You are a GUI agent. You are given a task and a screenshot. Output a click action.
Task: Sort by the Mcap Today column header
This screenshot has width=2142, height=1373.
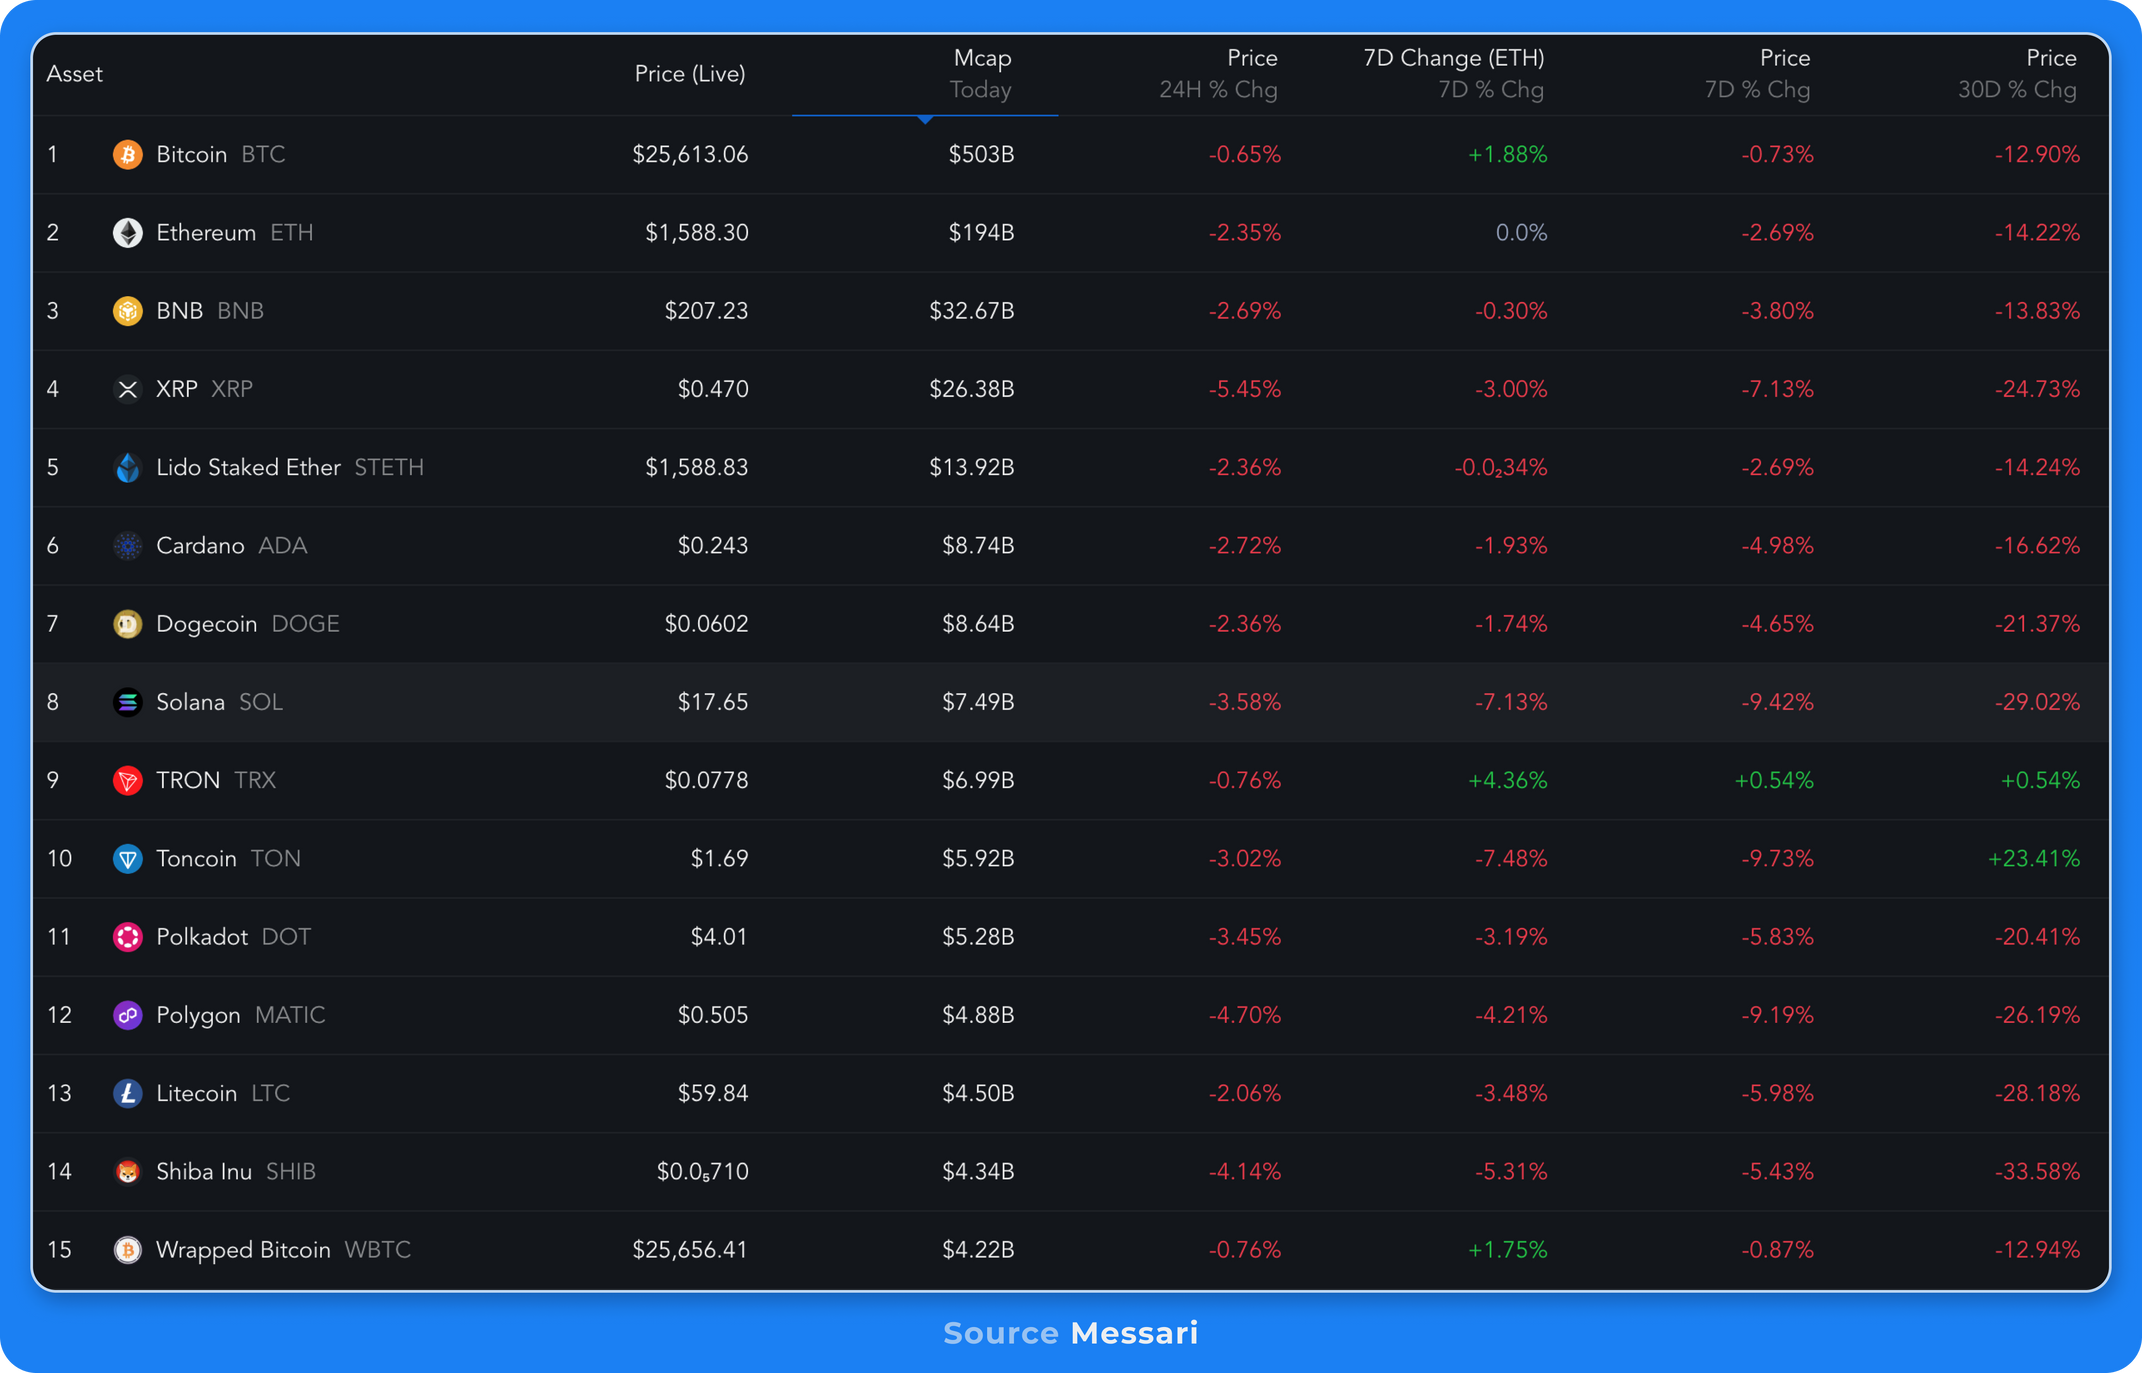980,74
